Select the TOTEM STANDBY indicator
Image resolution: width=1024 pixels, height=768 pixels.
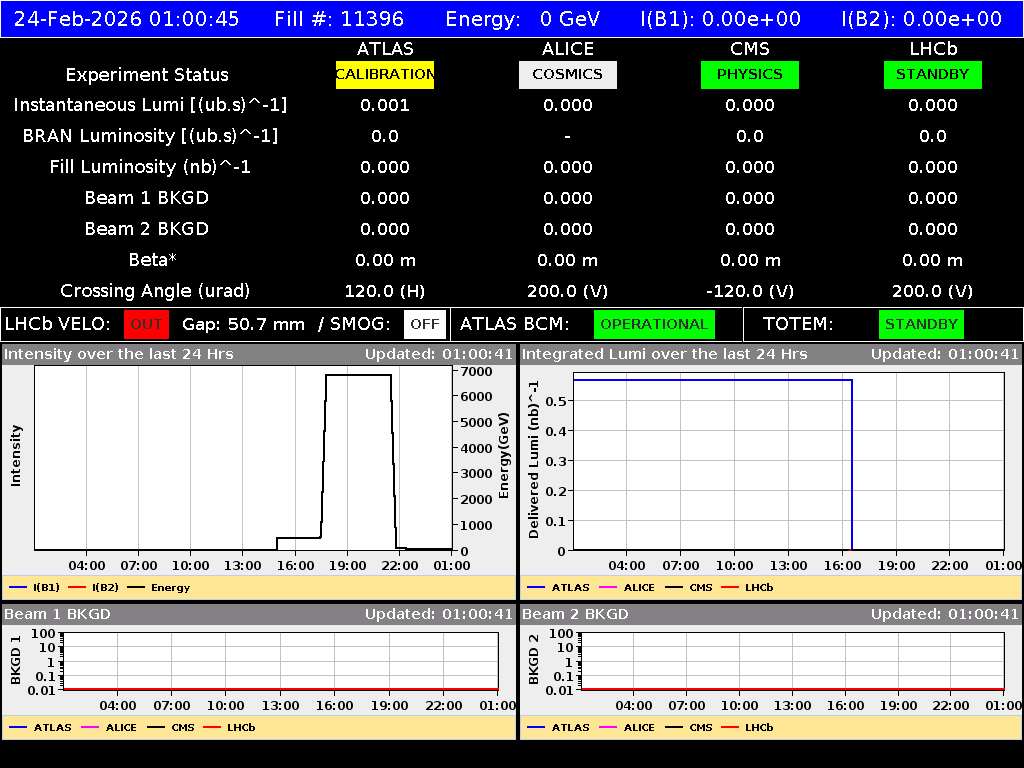click(920, 324)
